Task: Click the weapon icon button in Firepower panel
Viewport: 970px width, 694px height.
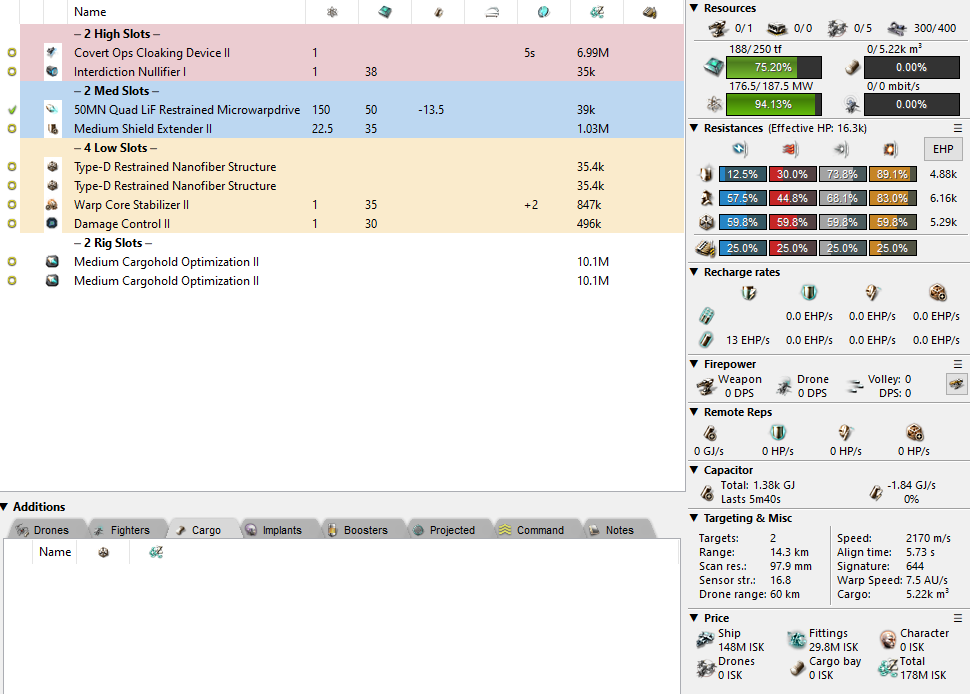Action: coord(956,383)
